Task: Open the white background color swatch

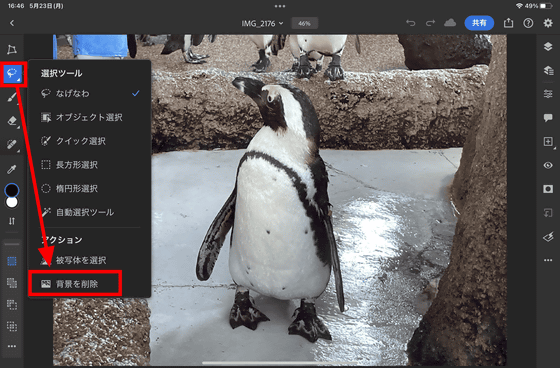Action: [12, 202]
